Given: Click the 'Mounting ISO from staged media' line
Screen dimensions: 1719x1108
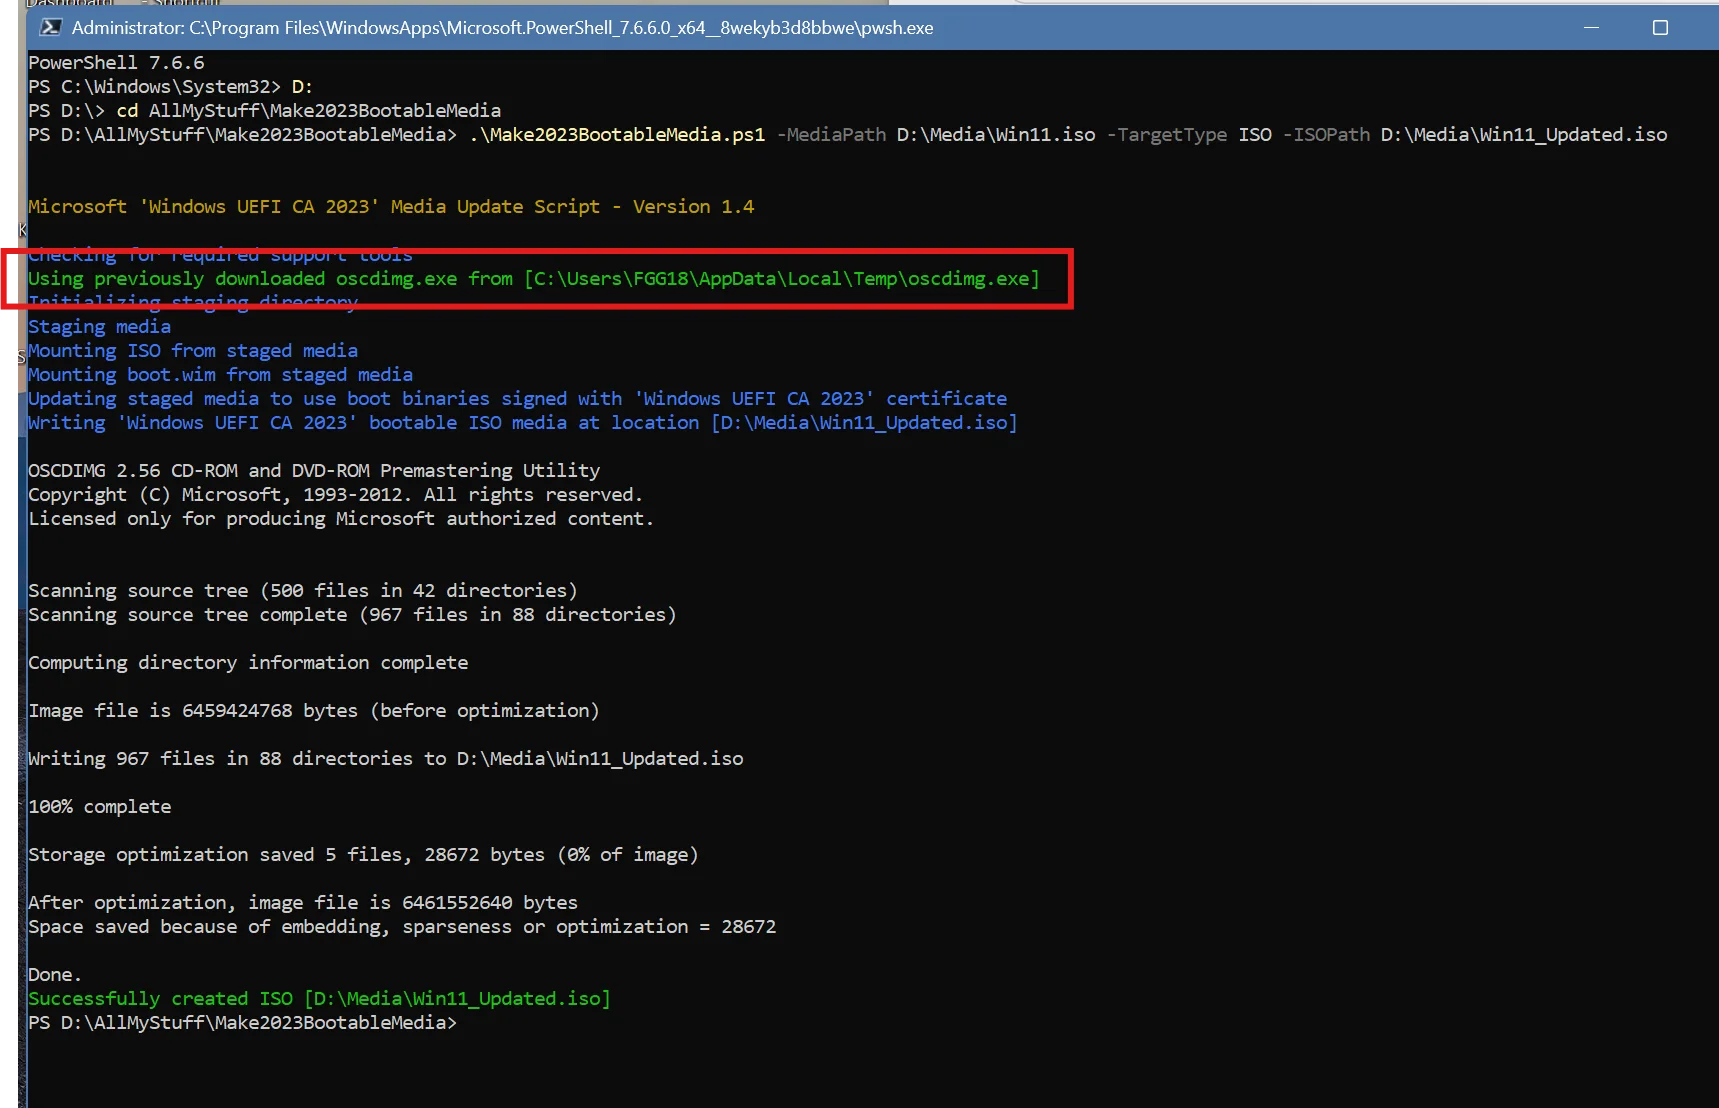Looking at the screenshot, I should click(x=193, y=351).
